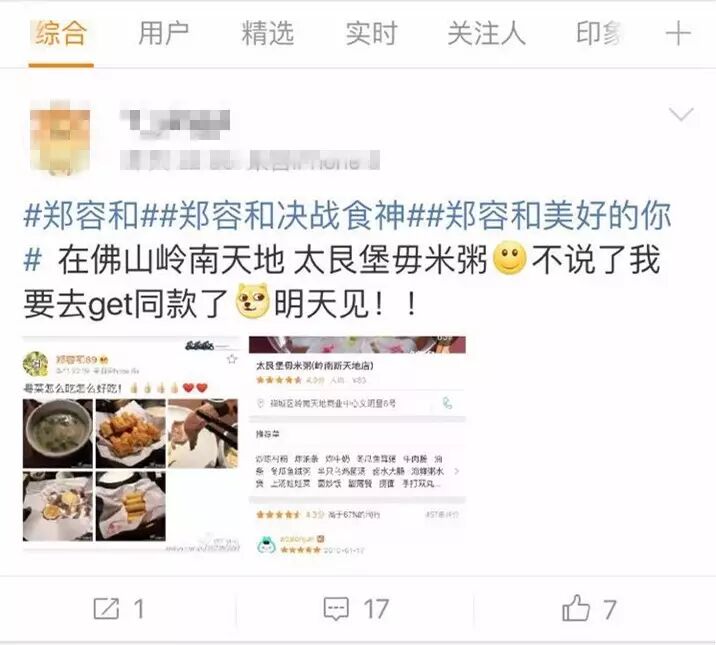716x645 pixels.
Task: Expand post options with the chevron arrow
Action: [x=681, y=114]
